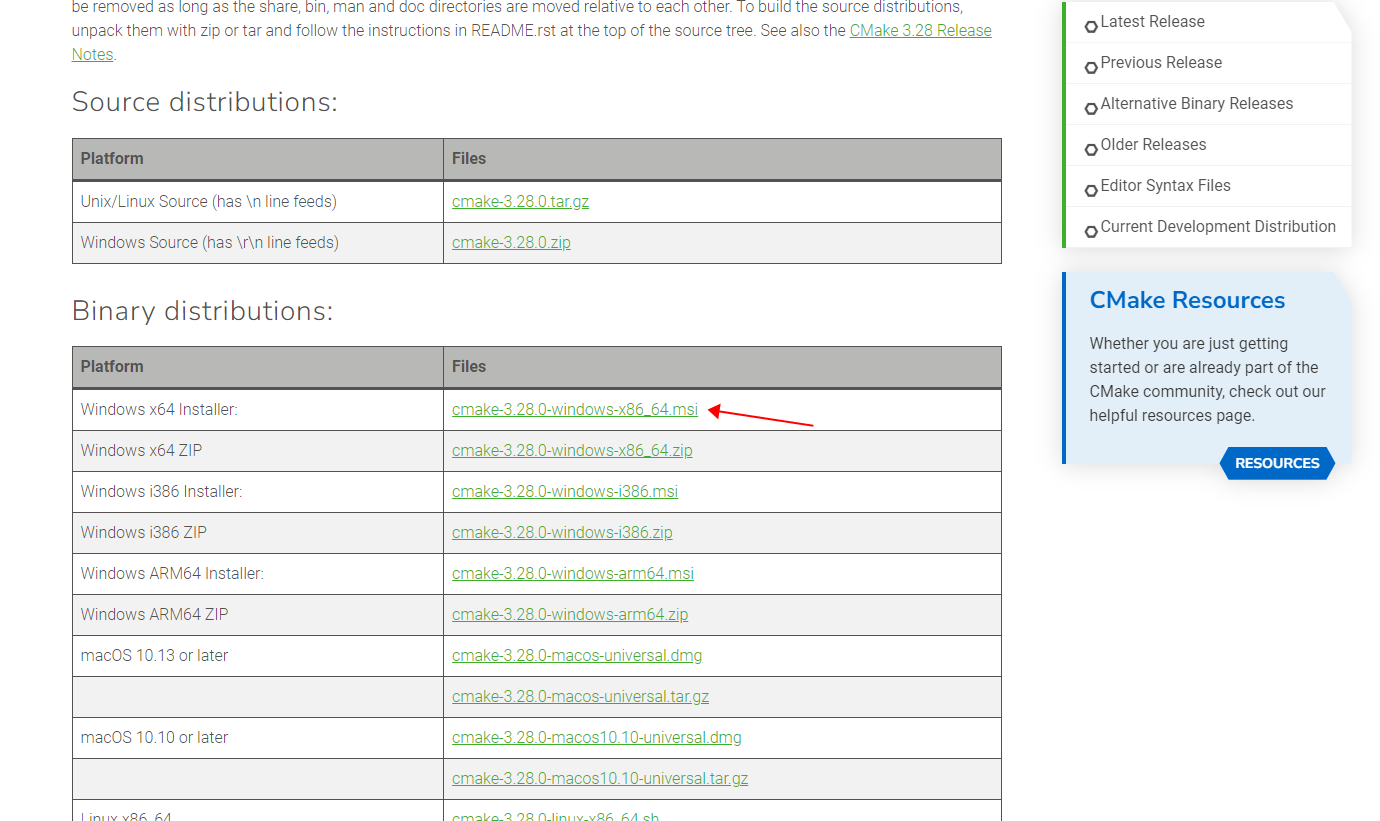The image size is (1380, 821).
Task: Click the 'Source distributions:' heading
Action: [205, 102]
